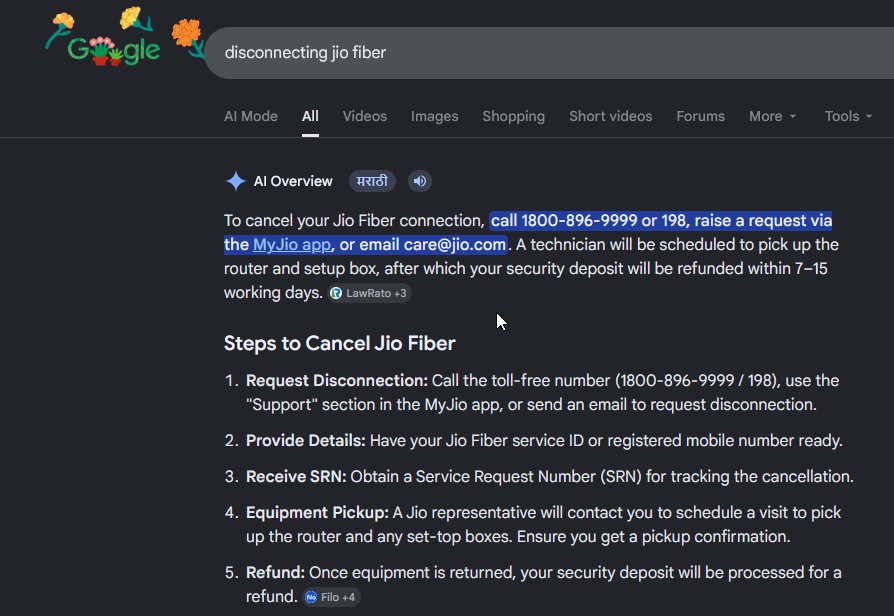The width and height of the screenshot is (894, 616).
Task: Click the Refund: step text
Action: [275, 573]
